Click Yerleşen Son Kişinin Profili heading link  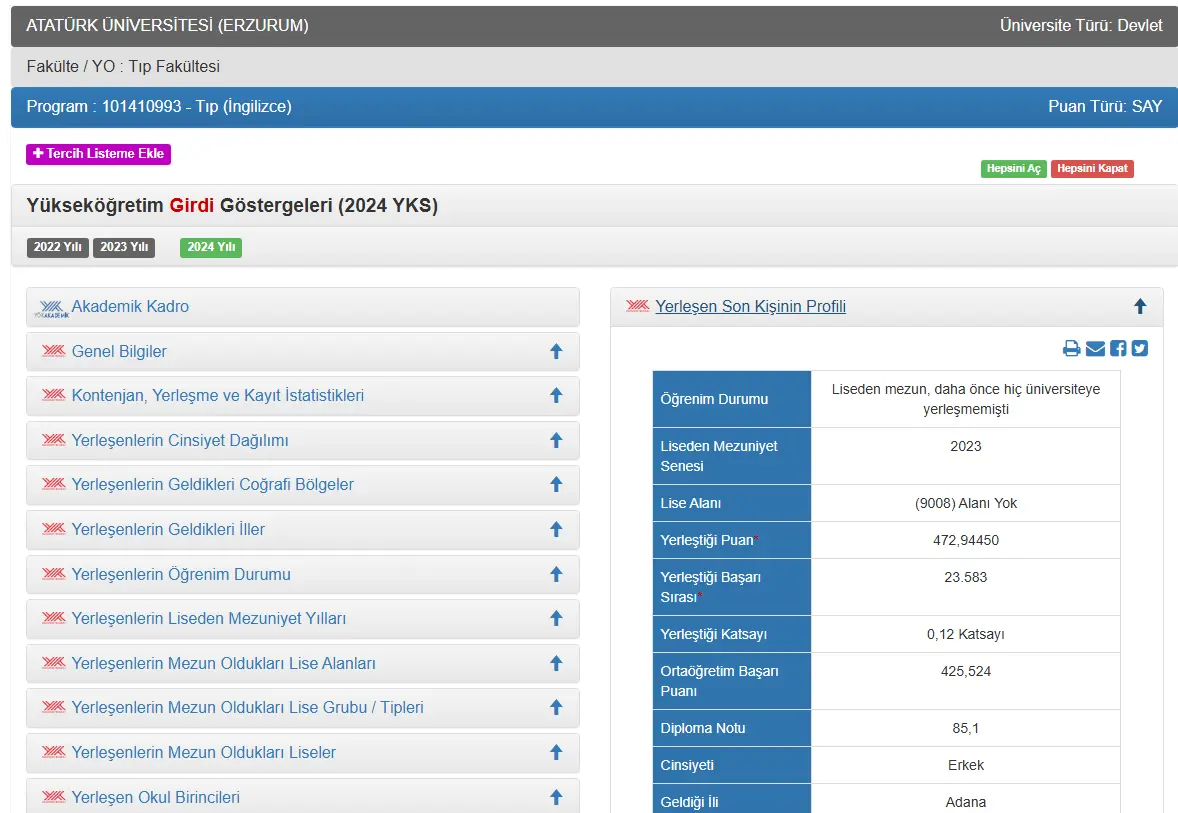tap(751, 307)
